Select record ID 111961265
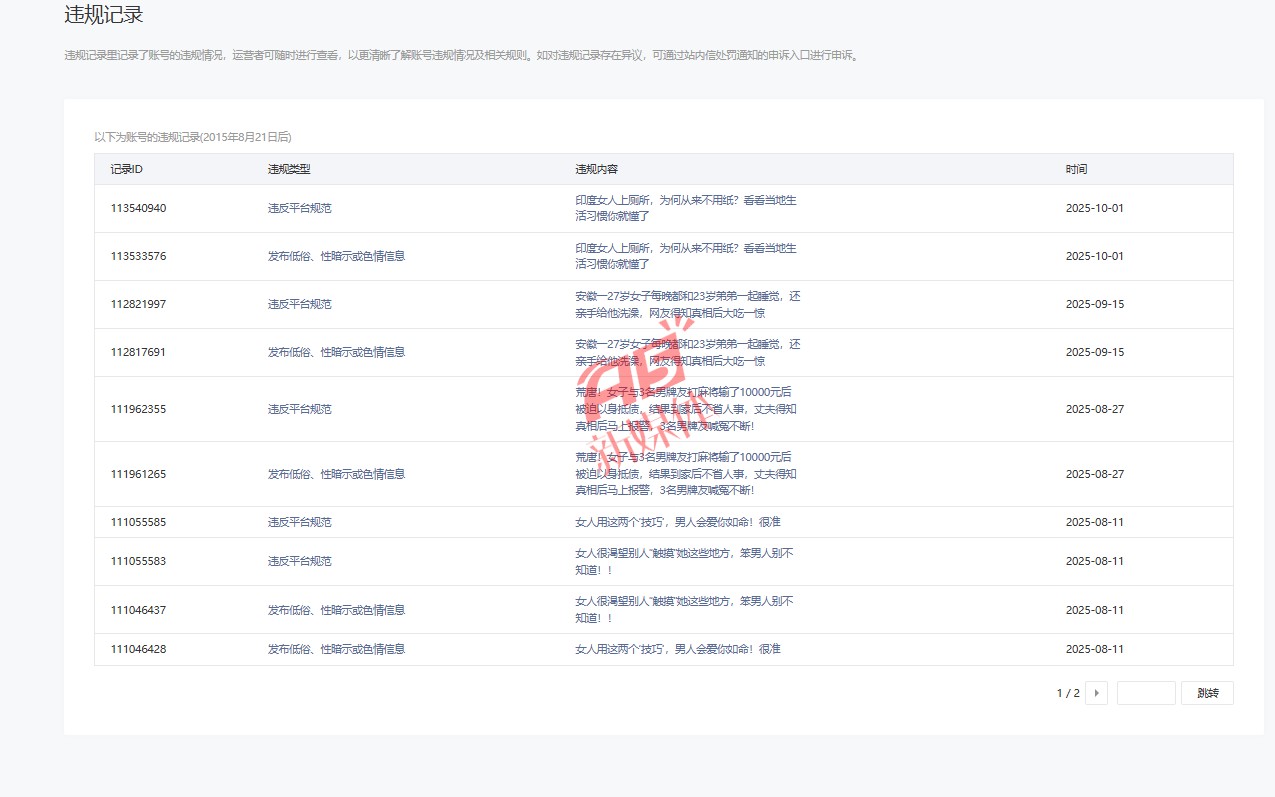1275x797 pixels. (138, 474)
